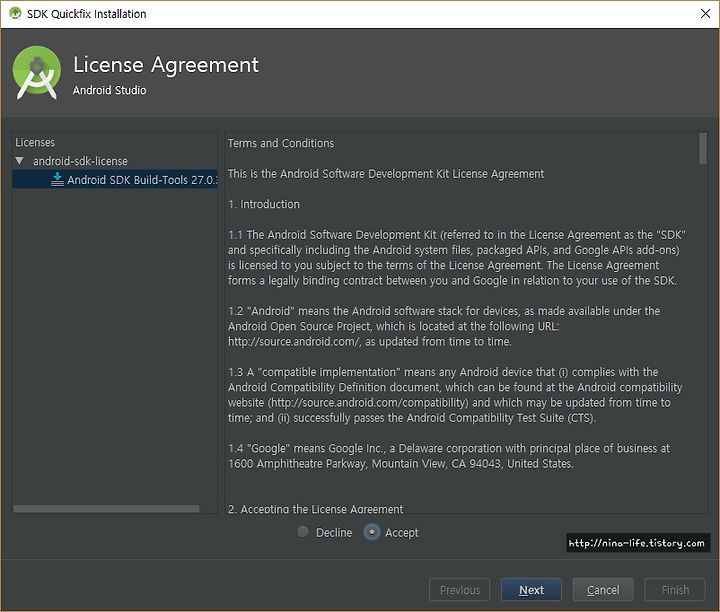720x612 pixels.
Task: Click the title bar Android icon
Action: pos(15,13)
